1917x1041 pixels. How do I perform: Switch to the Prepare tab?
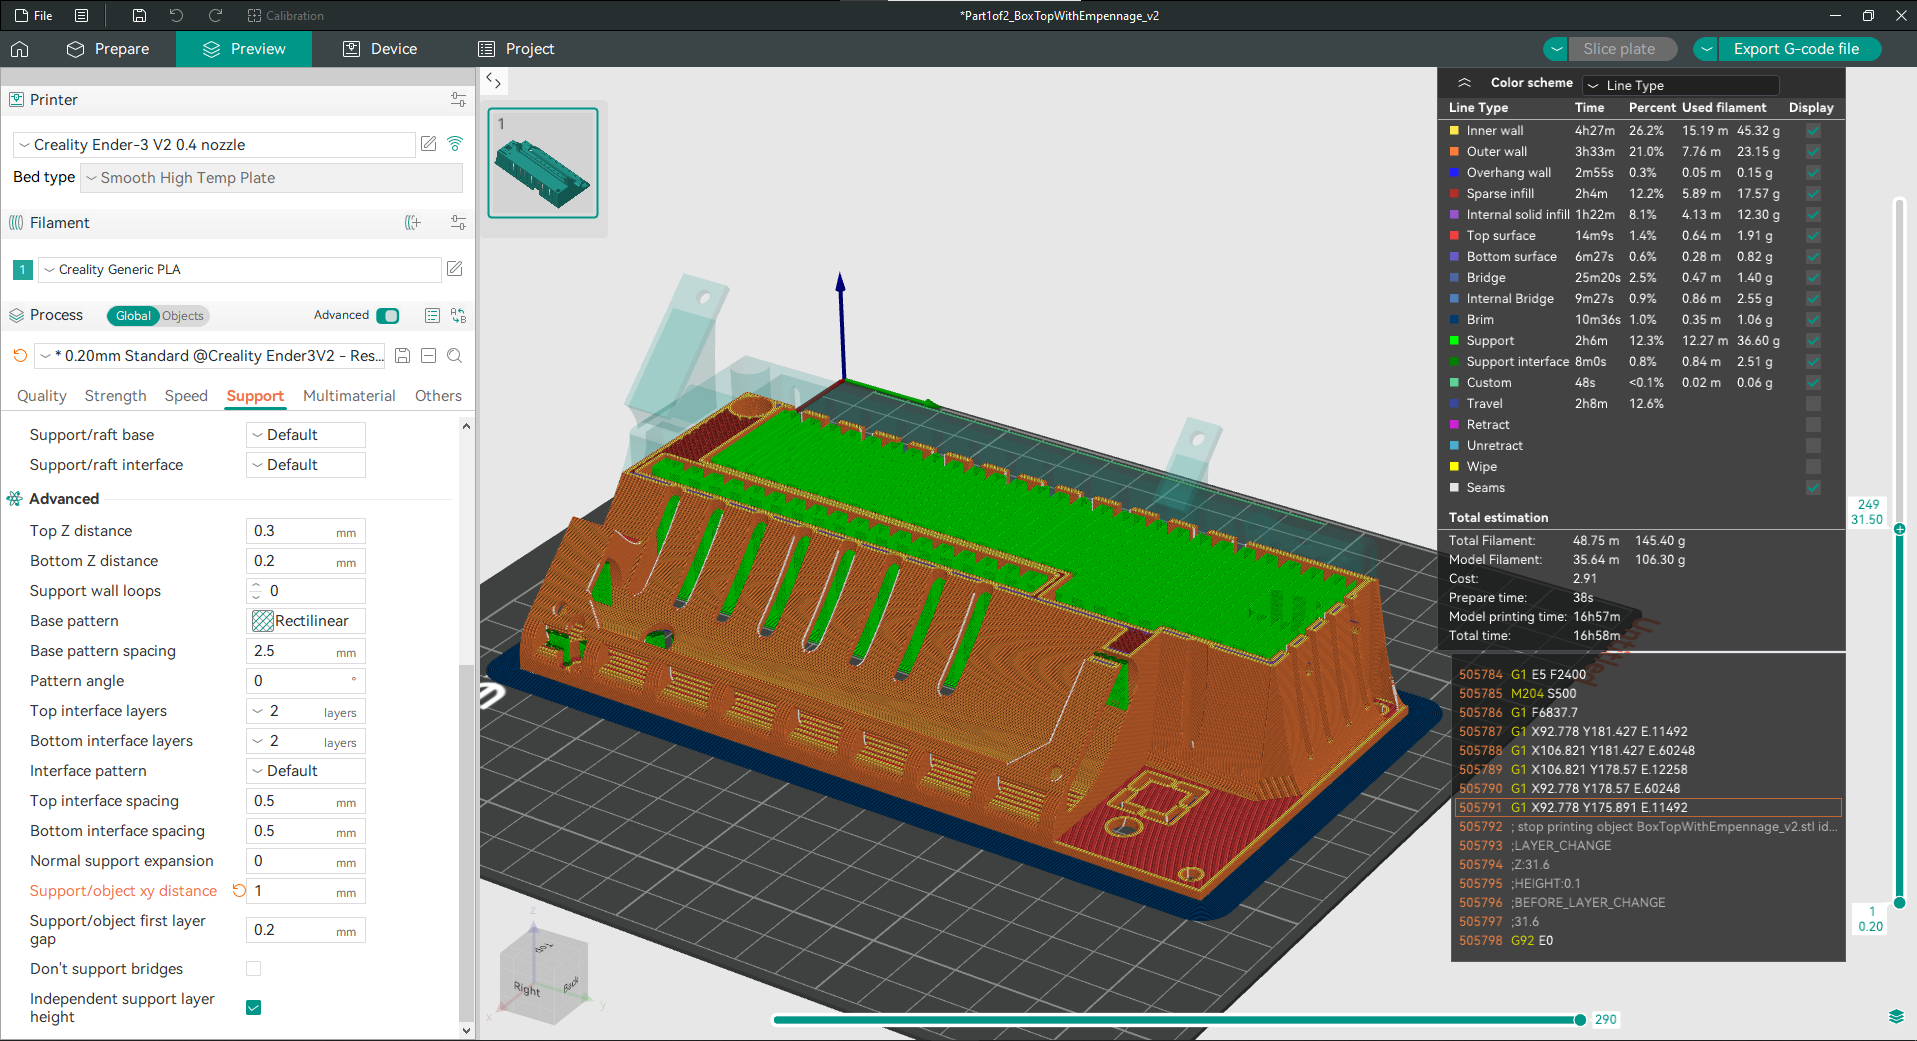coord(108,49)
